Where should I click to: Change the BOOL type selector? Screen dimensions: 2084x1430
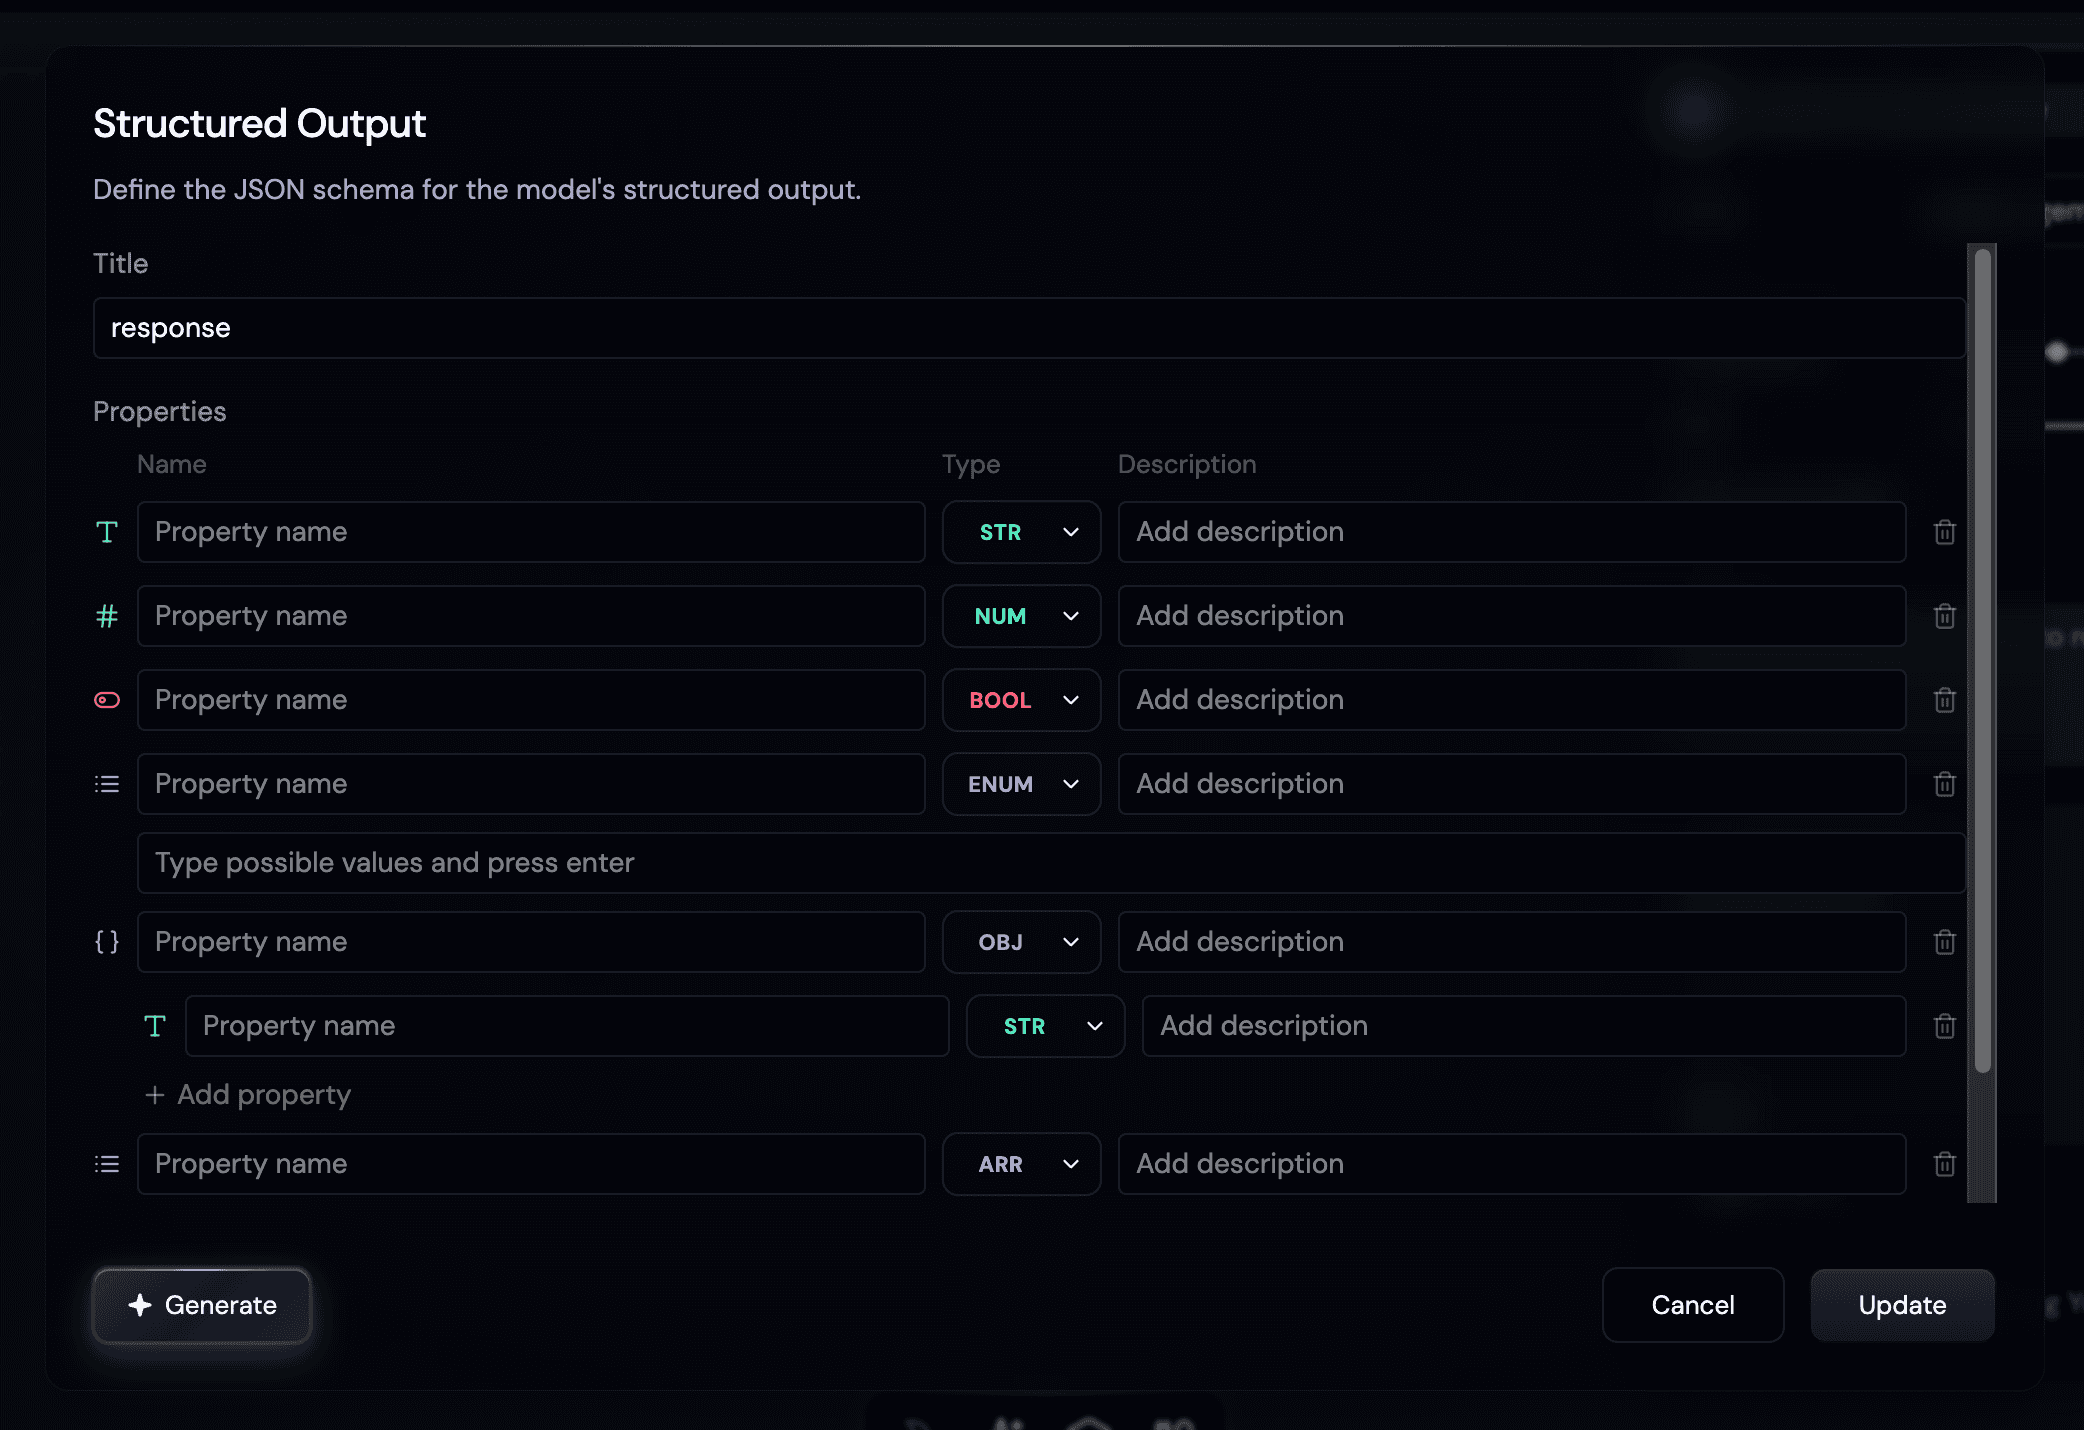[1021, 700]
